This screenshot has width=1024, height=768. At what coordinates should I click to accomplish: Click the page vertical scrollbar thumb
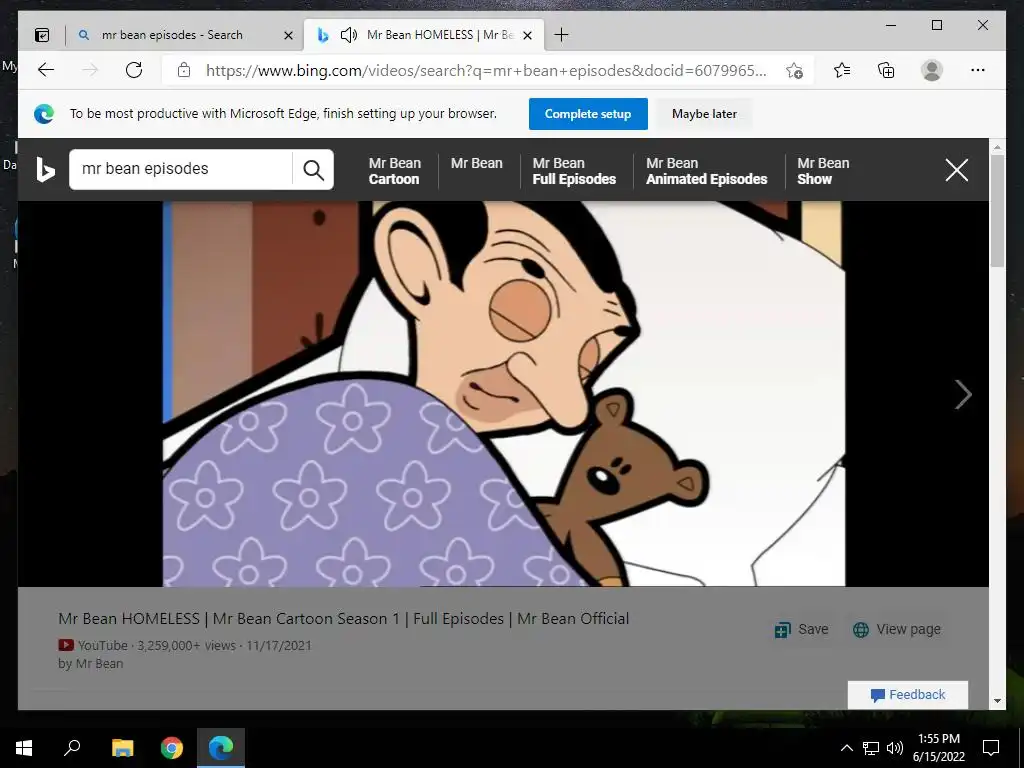coord(997,210)
